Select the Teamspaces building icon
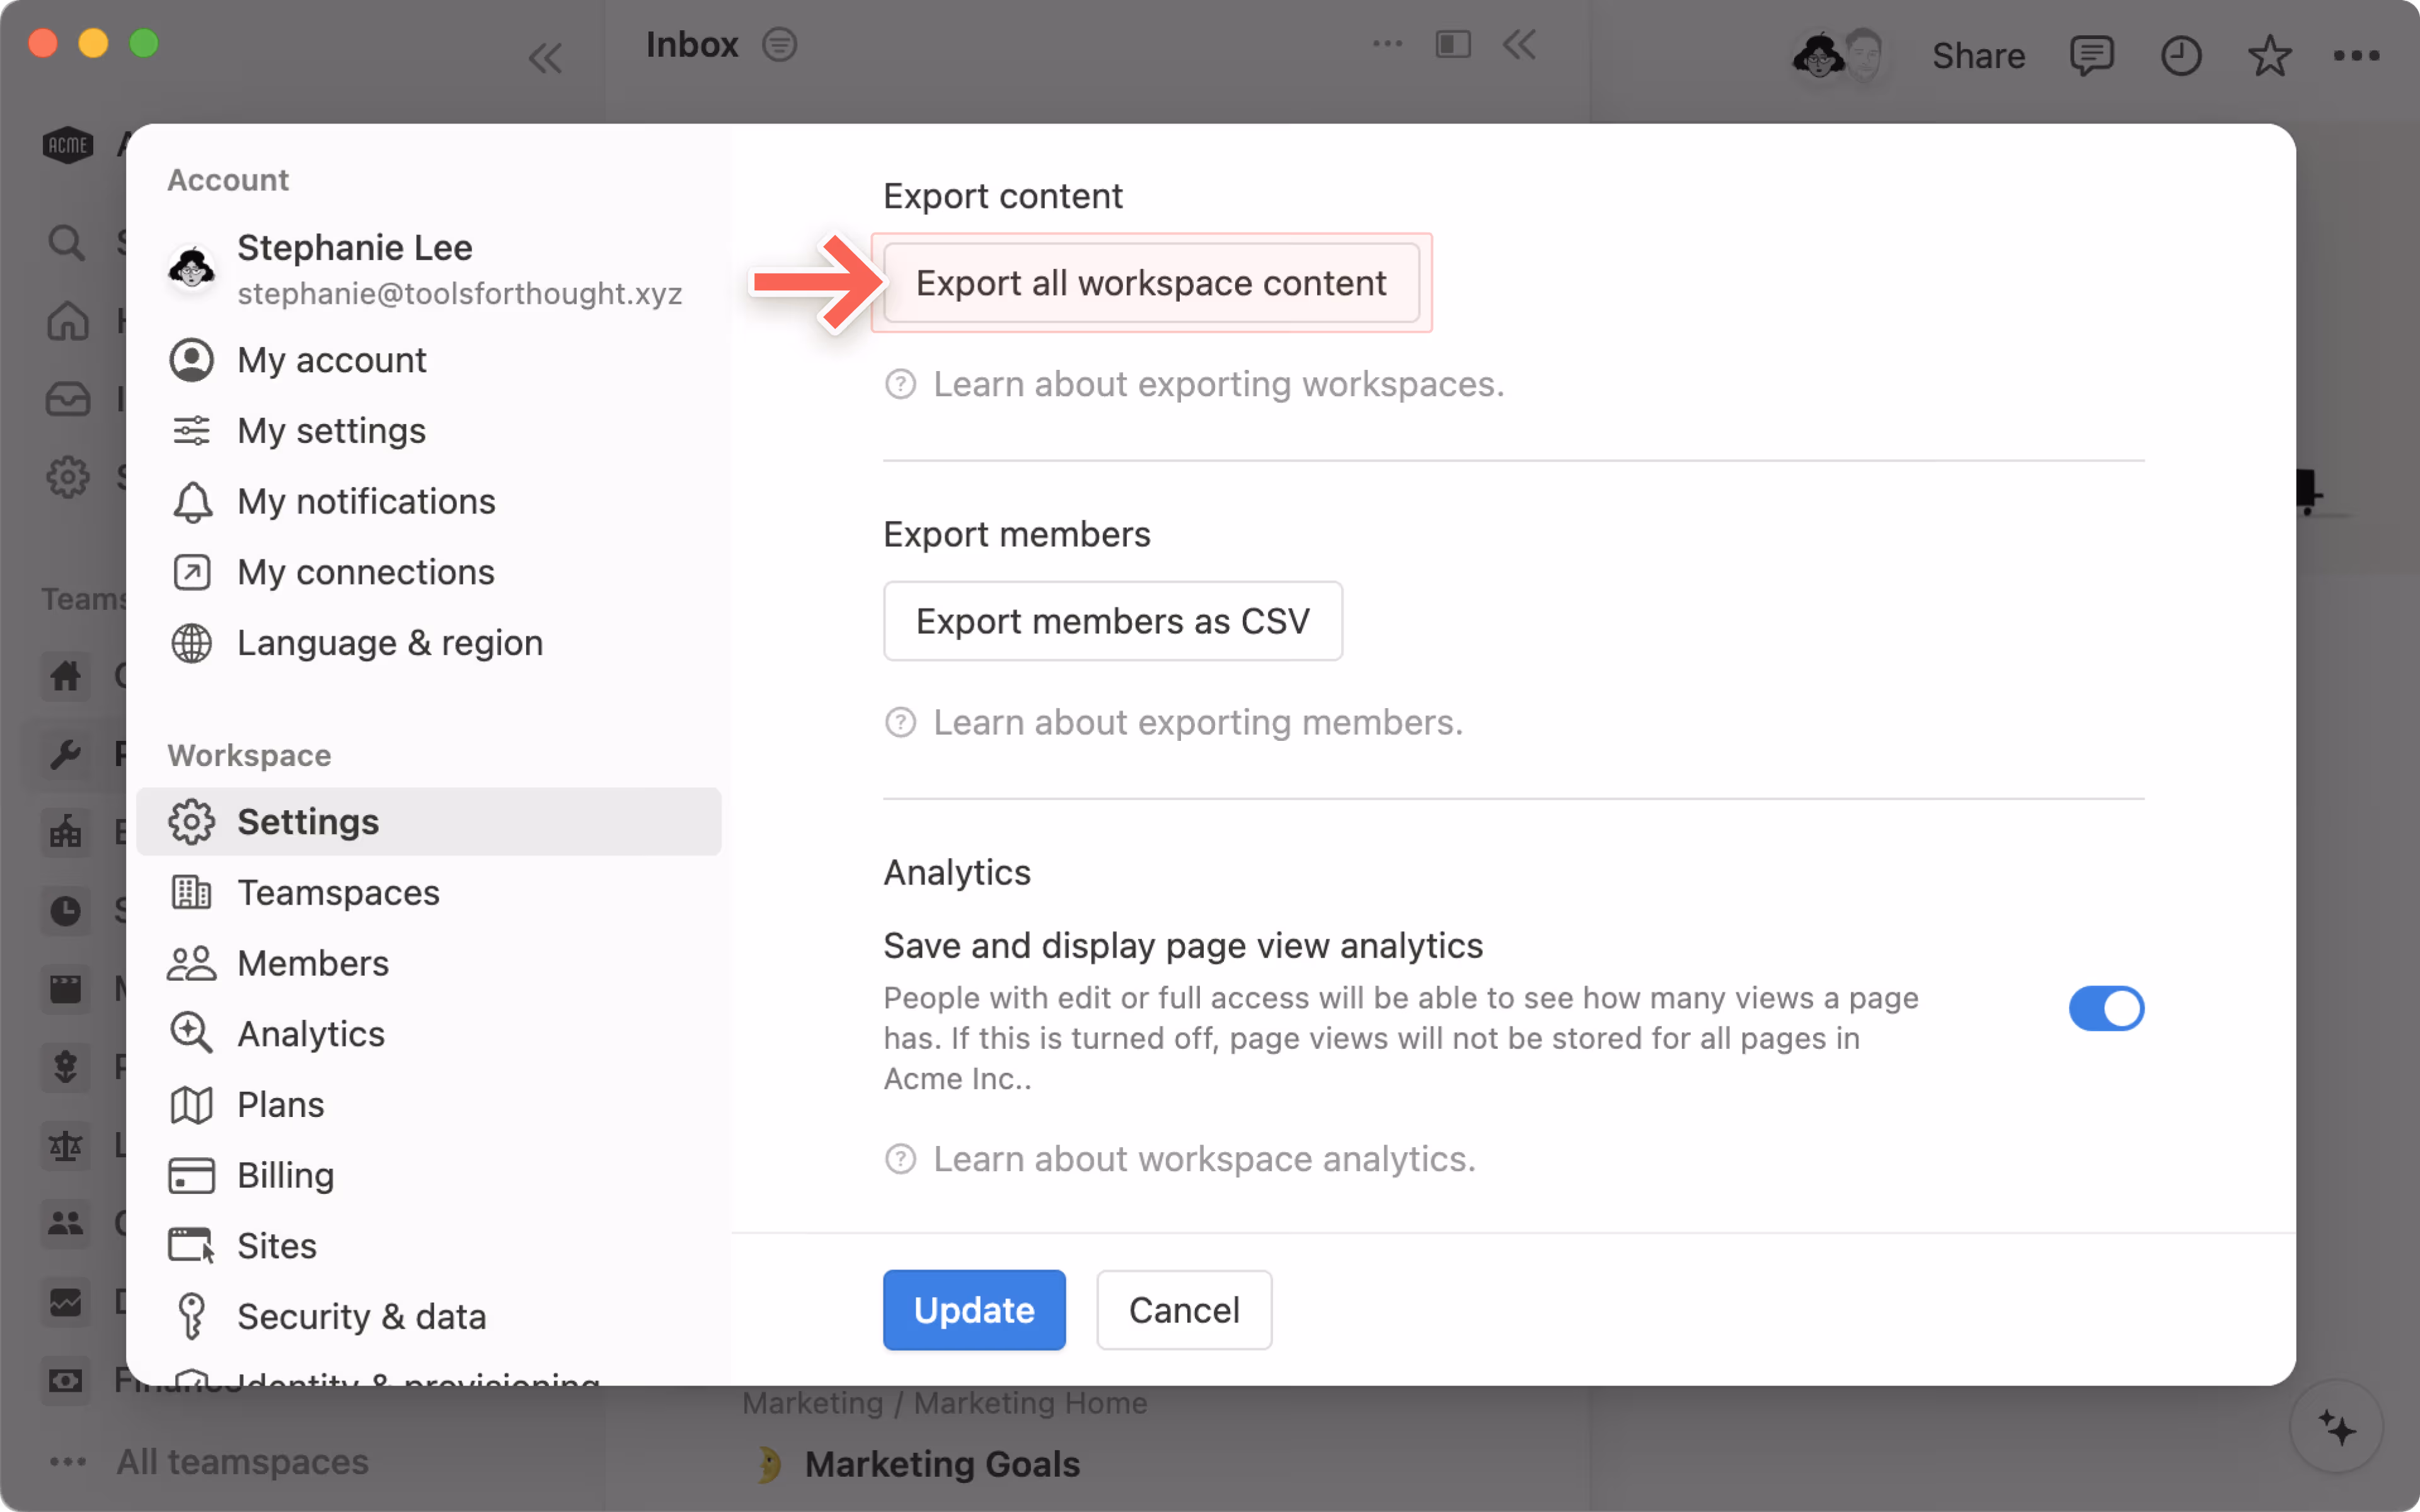 (x=192, y=892)
